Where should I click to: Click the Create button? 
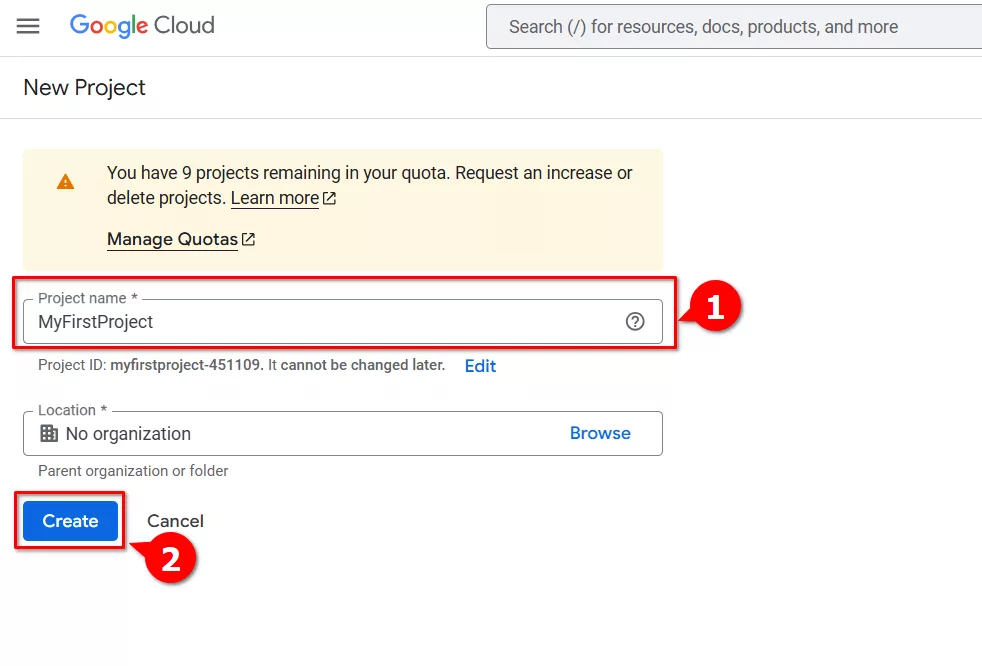point(69,520)
